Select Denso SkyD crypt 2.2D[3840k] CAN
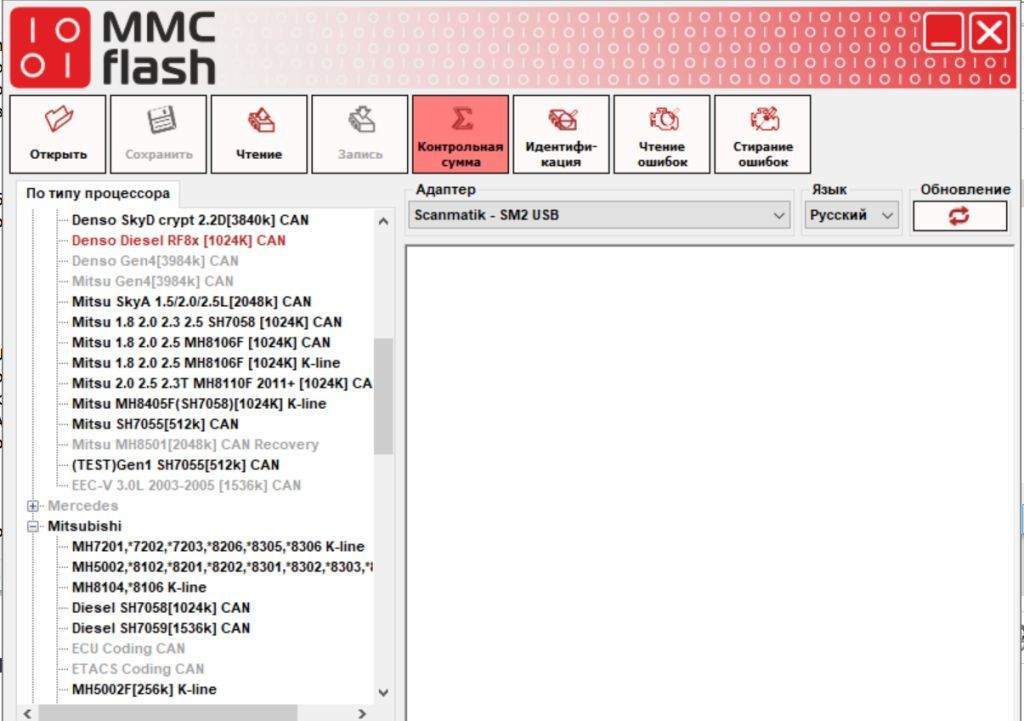Image resolution: width=1024 pixels, height=721 pixels. pos(190,220)
